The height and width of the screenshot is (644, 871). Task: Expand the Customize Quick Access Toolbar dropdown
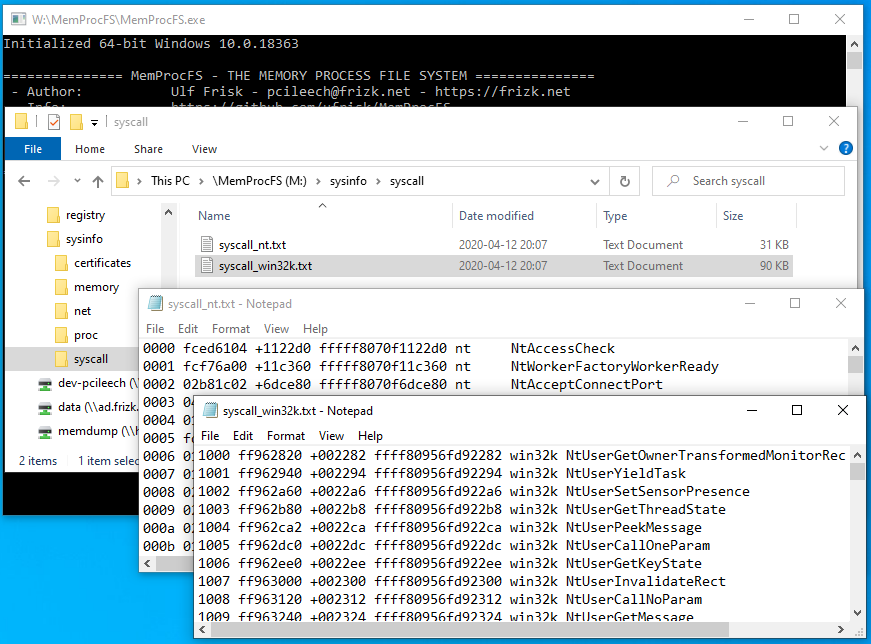pos(95,122)
